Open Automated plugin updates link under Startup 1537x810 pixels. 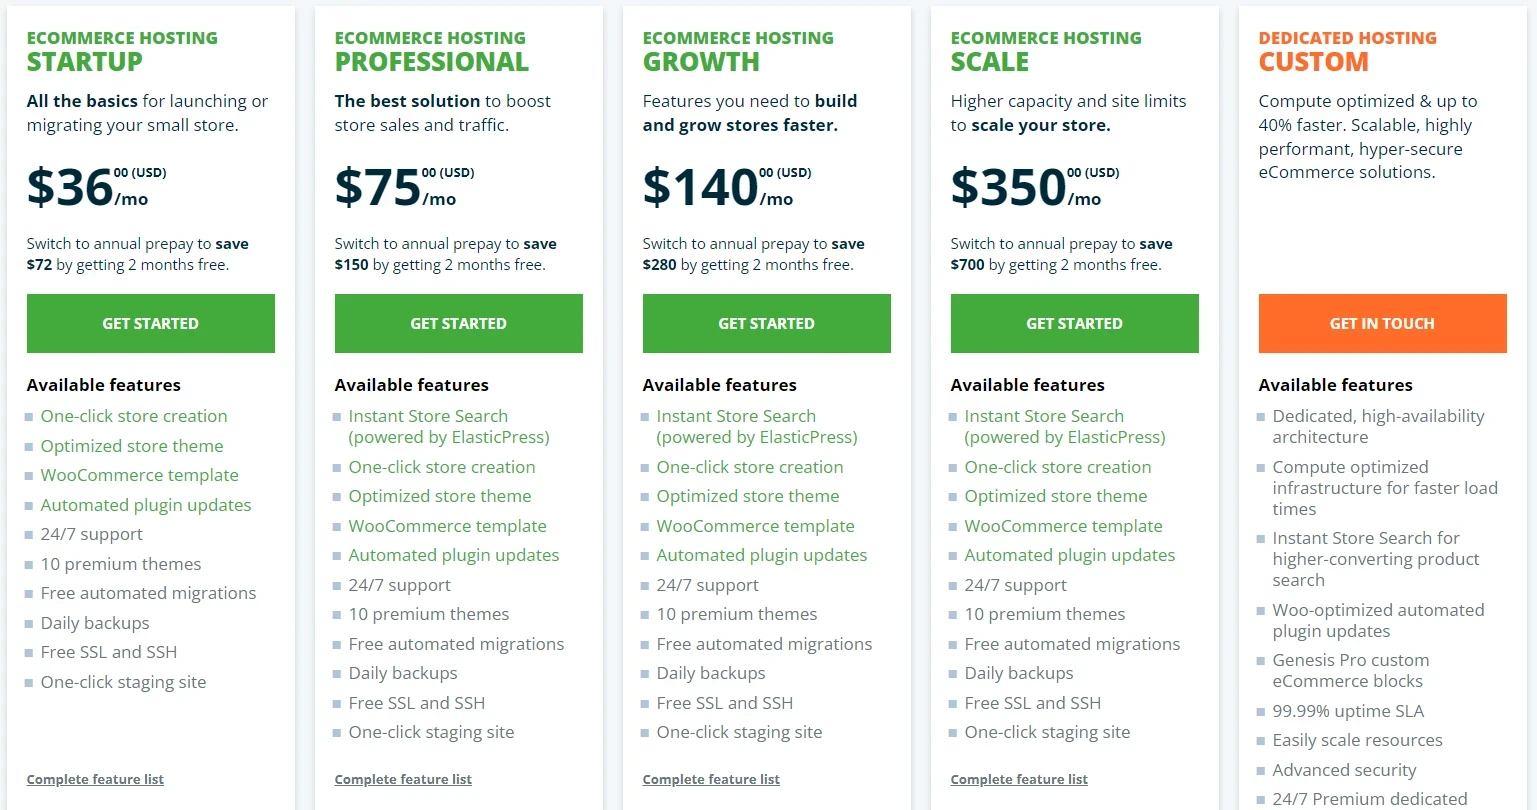pos(146,505)
